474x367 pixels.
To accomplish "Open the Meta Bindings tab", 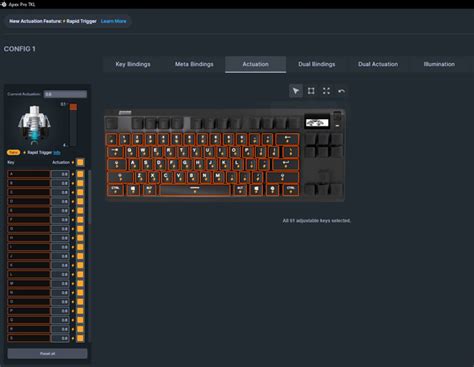I will pyautogui.click(x=194, y=64).
